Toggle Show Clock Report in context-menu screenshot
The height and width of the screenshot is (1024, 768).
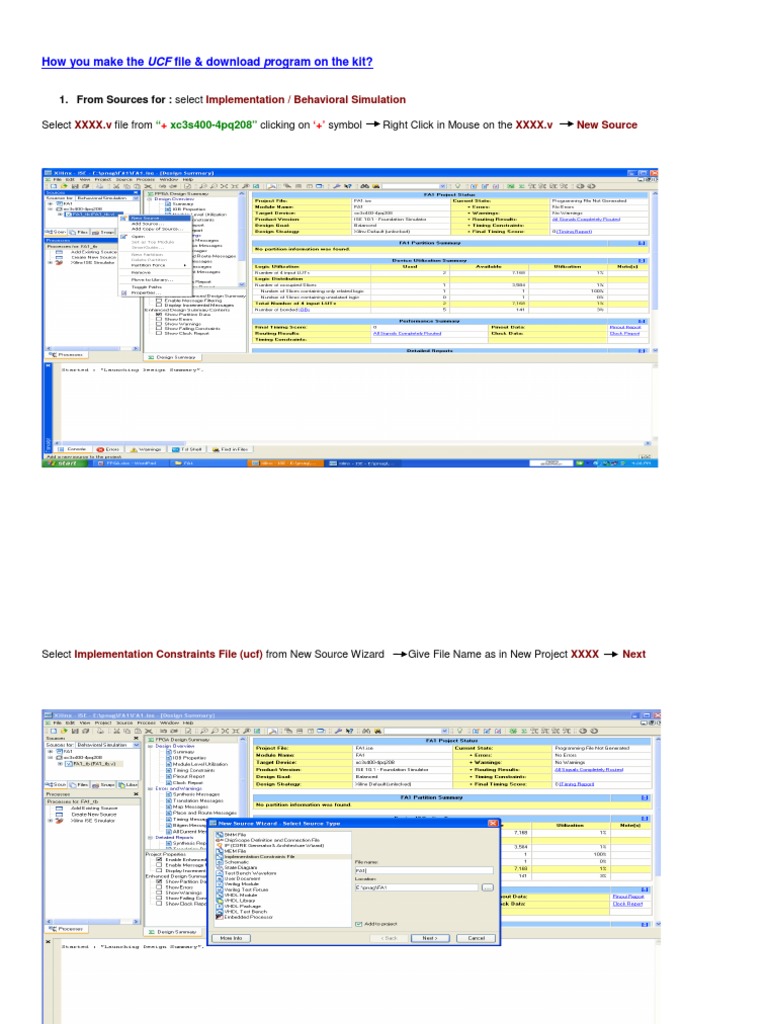pyautogui.click(x=159, y=333)
